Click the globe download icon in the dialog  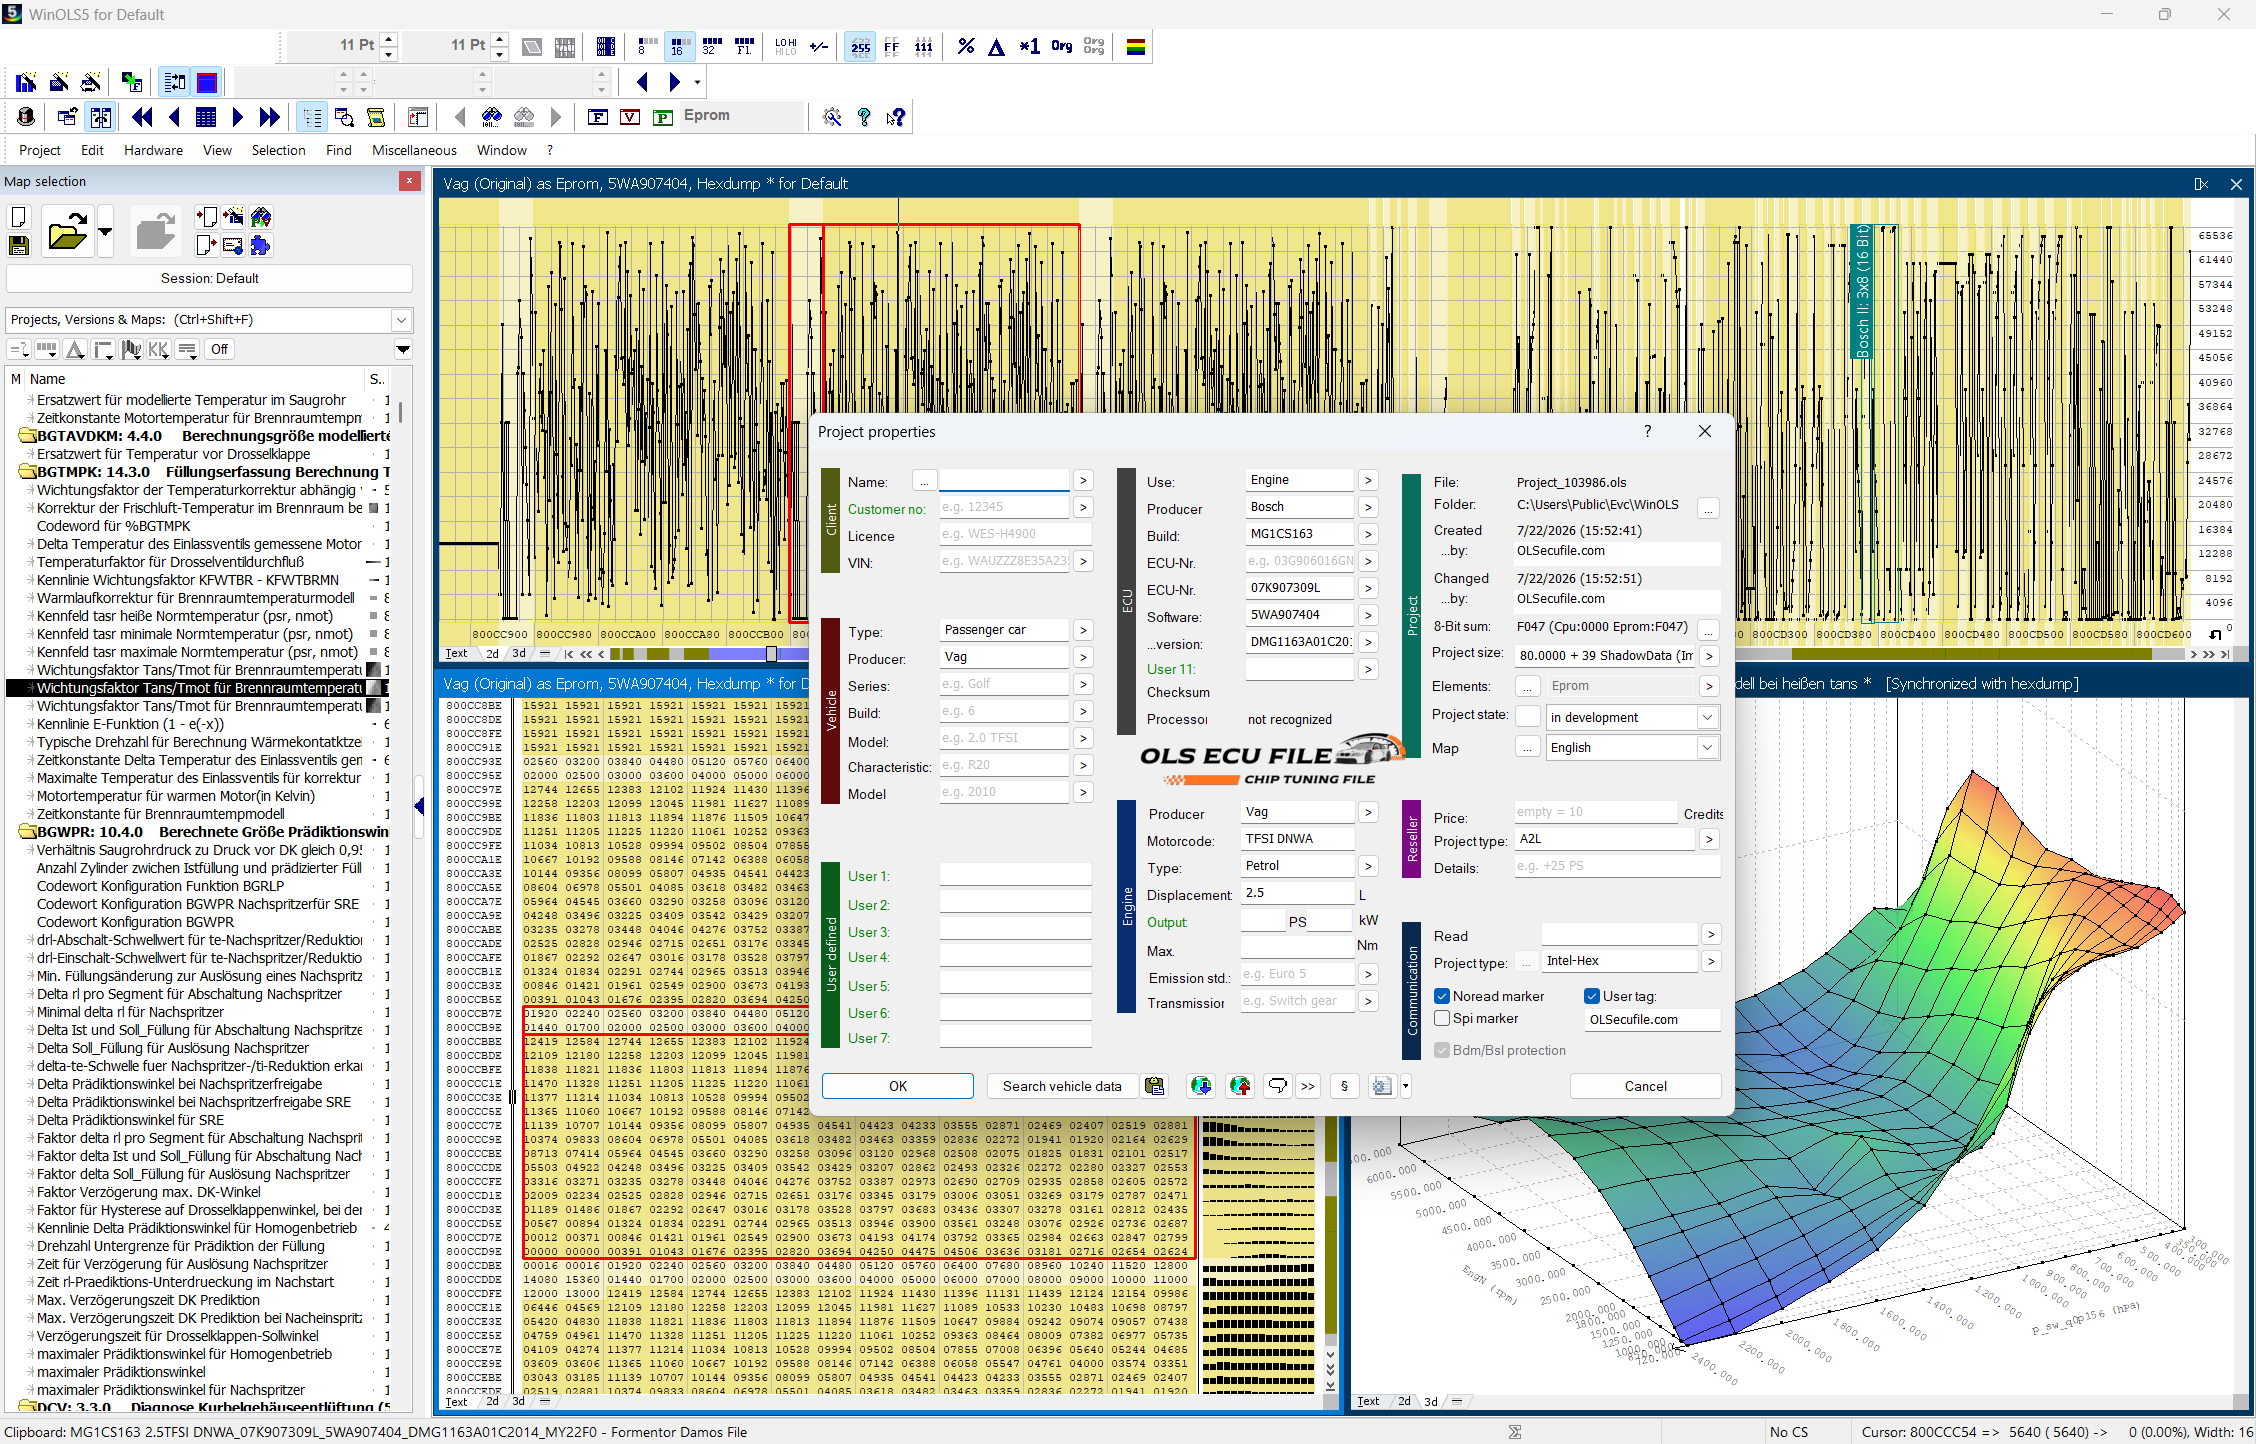[x=1201, y=1086]
